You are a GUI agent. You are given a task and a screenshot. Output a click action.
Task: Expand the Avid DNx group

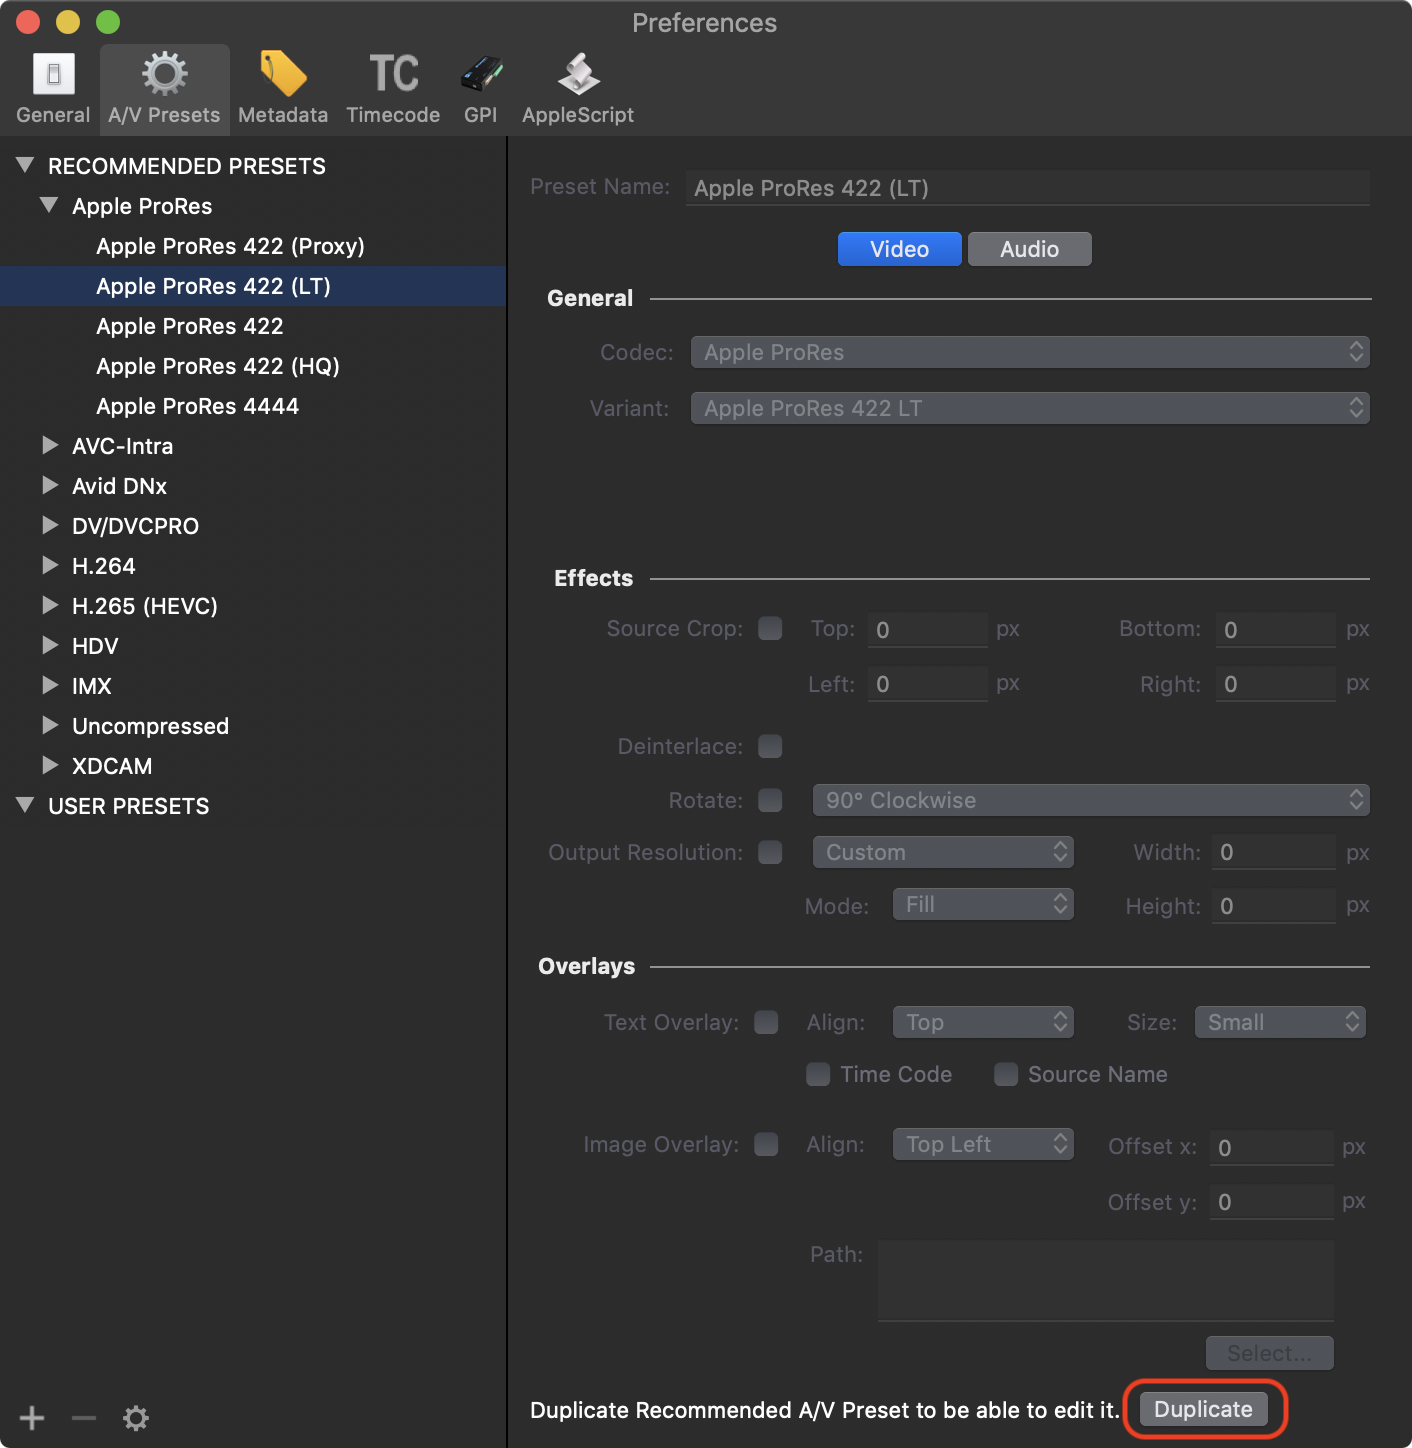click(50, 485)
